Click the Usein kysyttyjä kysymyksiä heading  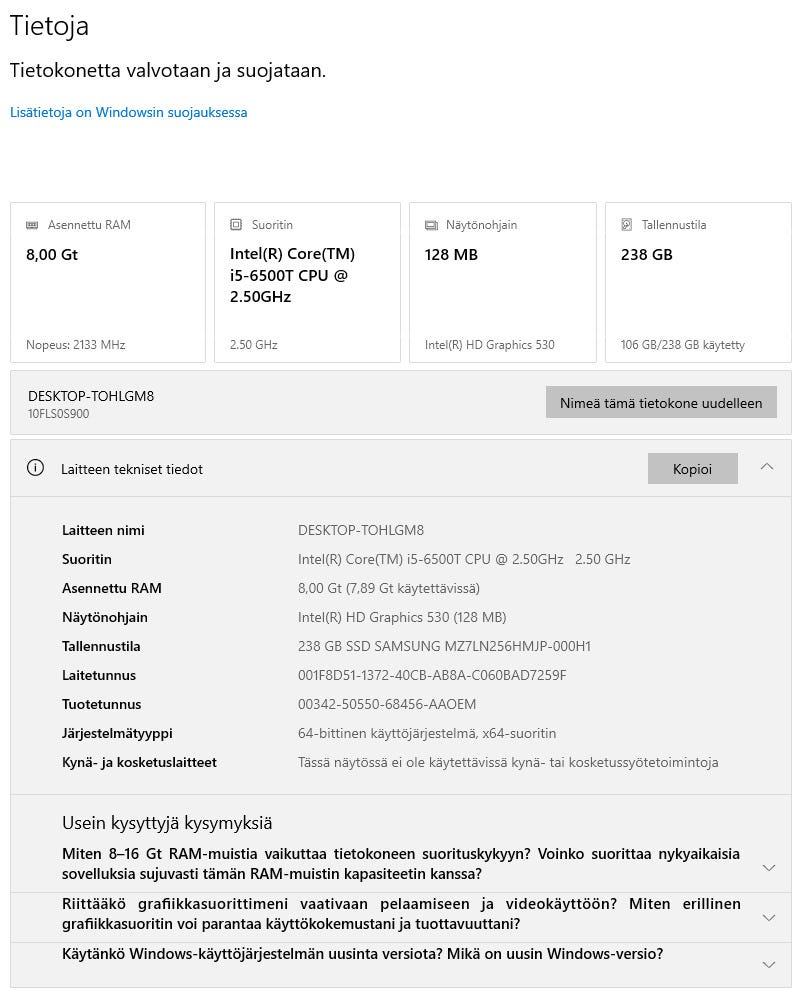coord(167,823)
